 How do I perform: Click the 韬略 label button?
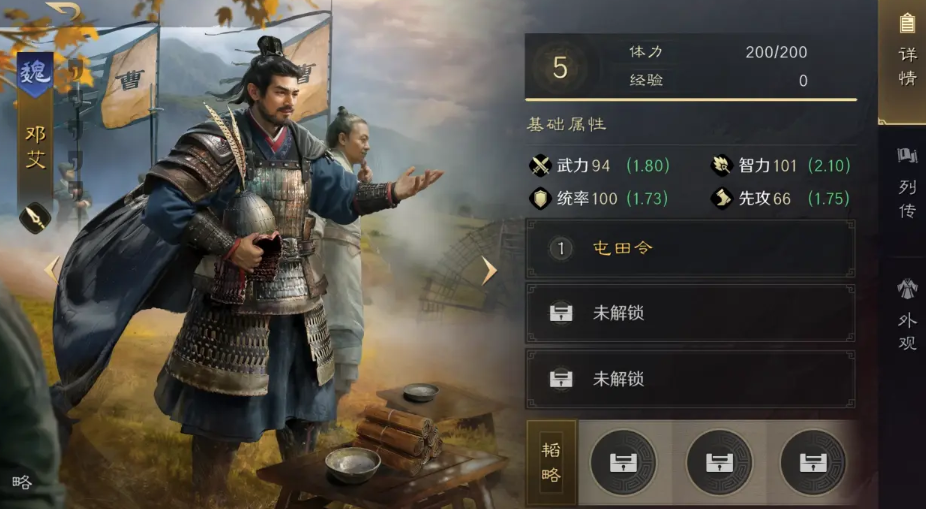[551, 462]
